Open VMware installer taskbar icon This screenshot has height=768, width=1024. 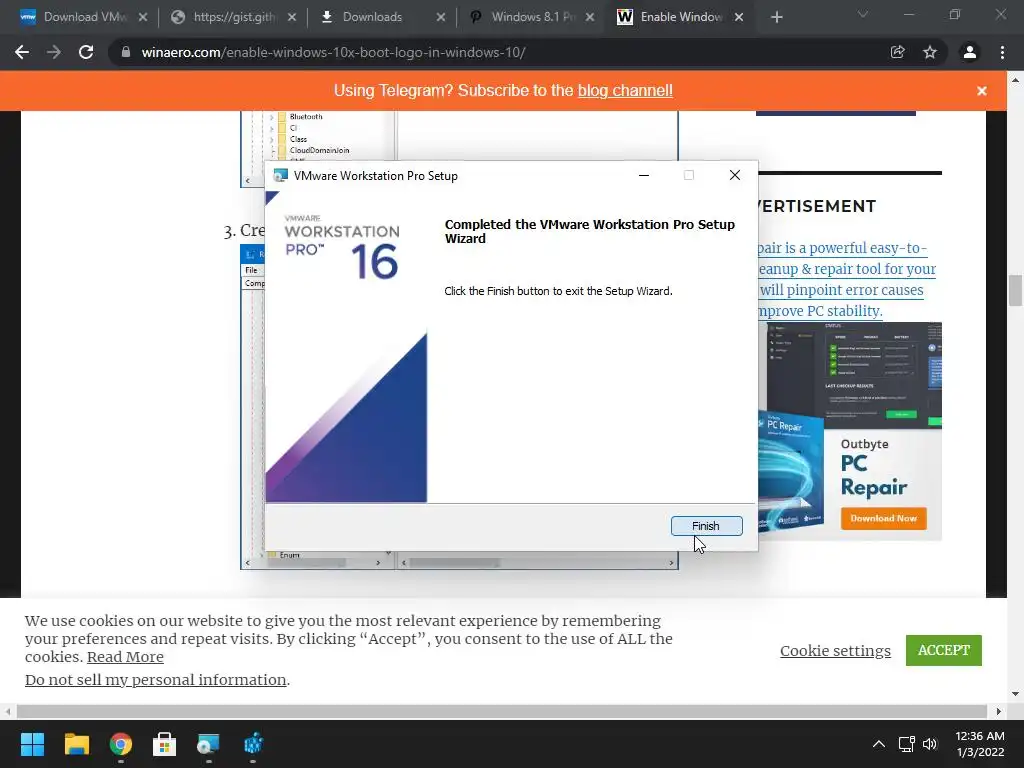tap(208, 744)
